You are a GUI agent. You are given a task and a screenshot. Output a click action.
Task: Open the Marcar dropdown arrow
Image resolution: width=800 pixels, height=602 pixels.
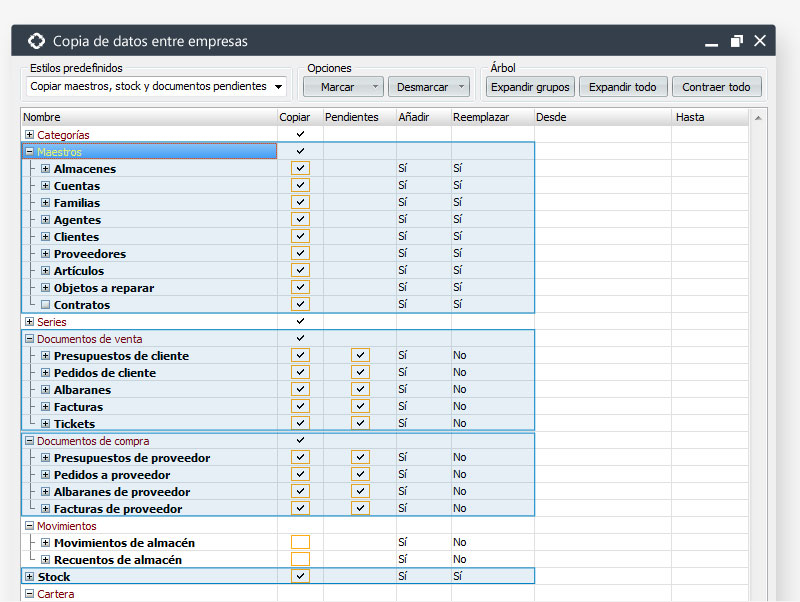point(374,87)
